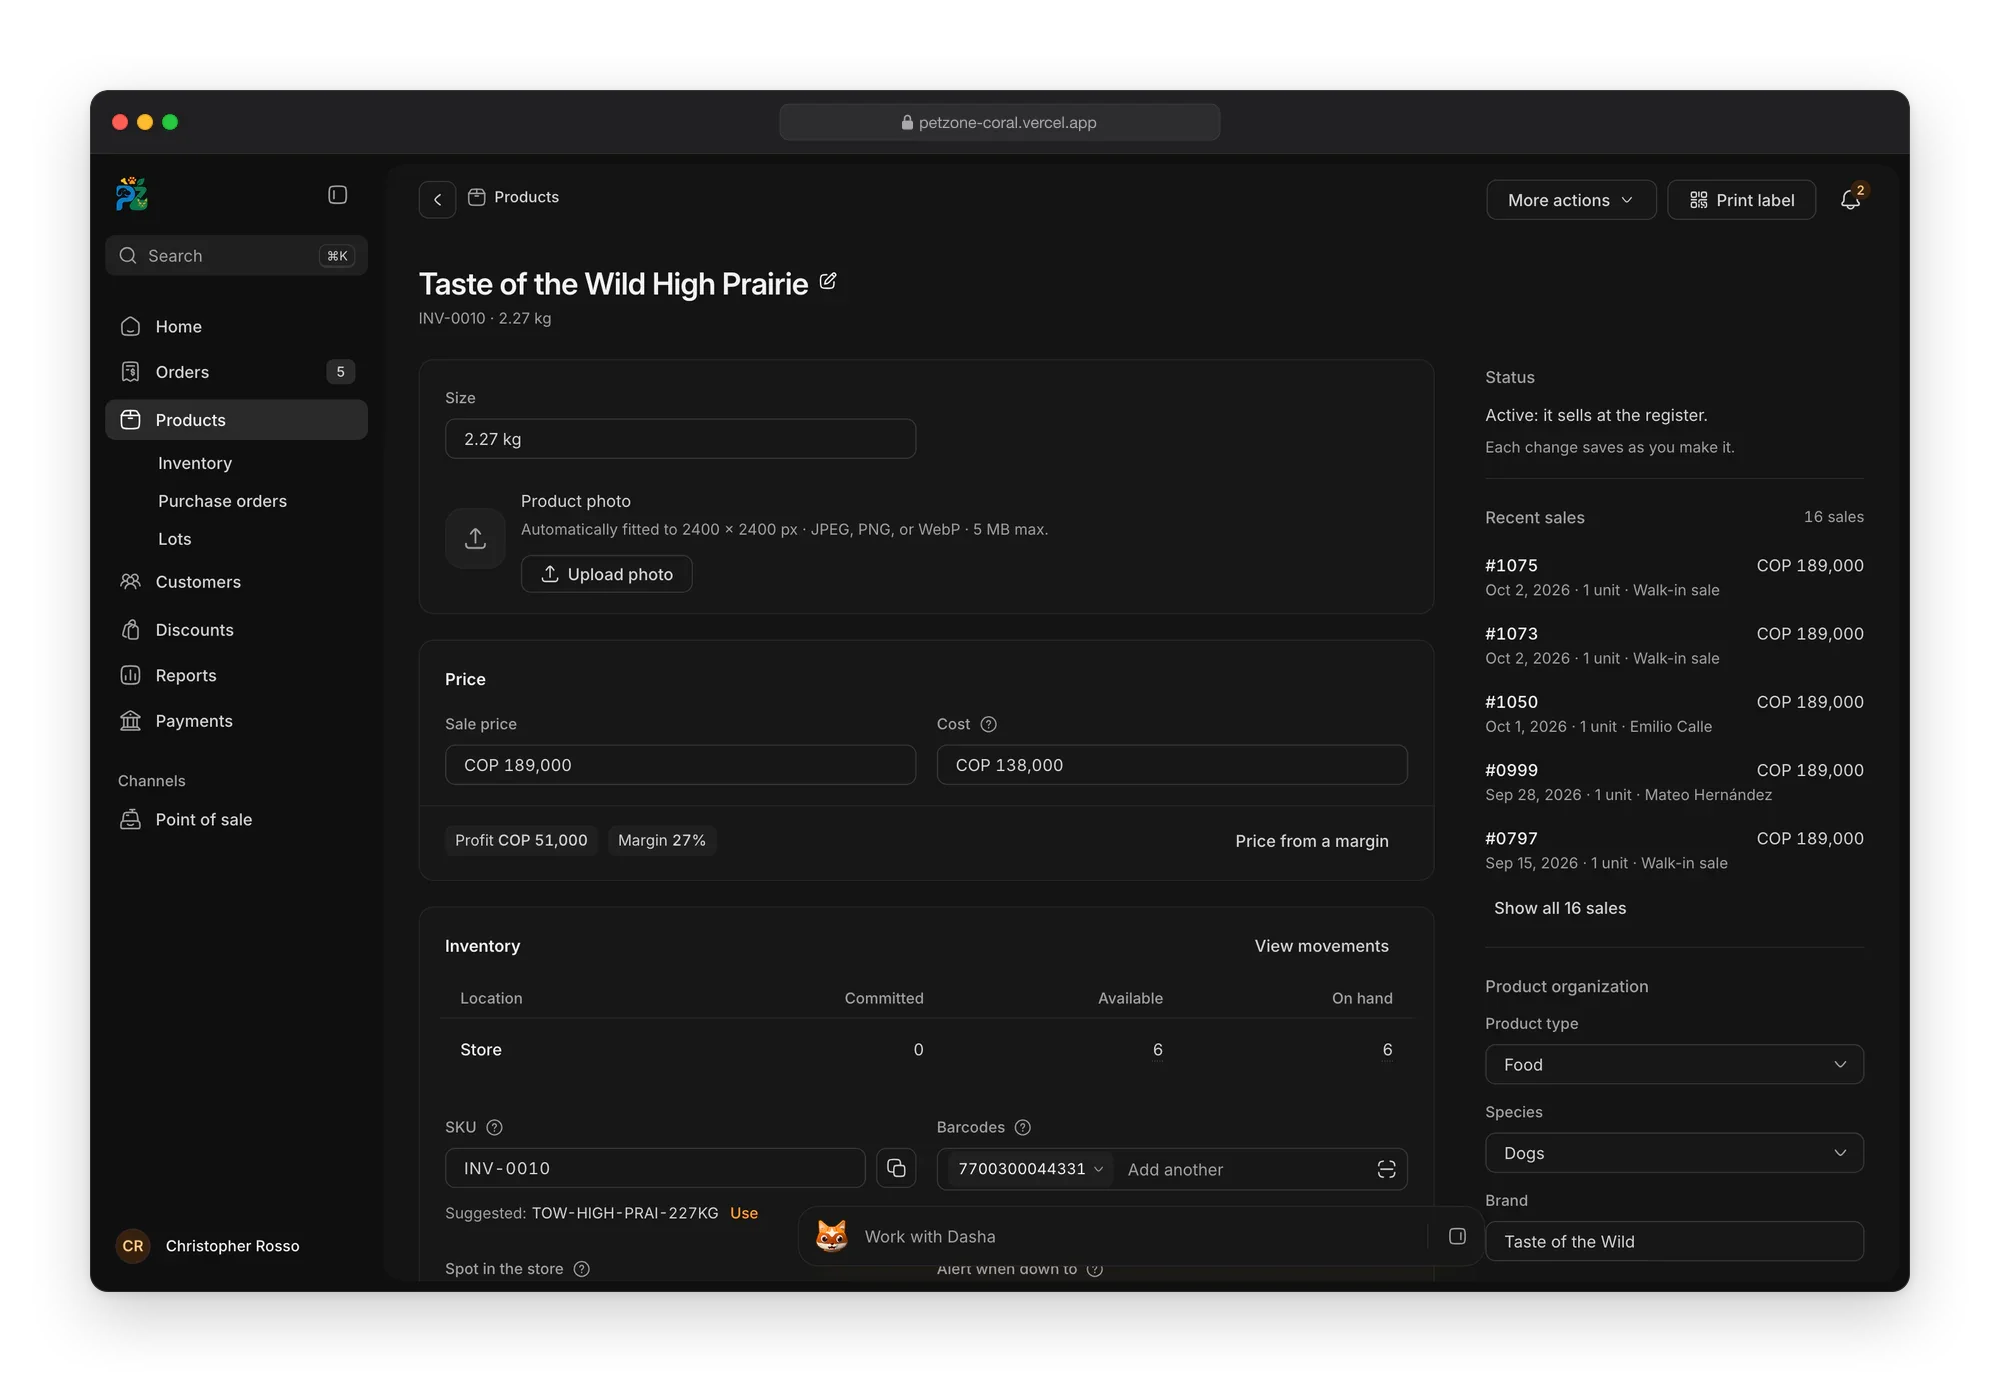Click the PetZone logo
Image resolution: width=2000 pixels, height=1382 pixels.
coord(132,194)
